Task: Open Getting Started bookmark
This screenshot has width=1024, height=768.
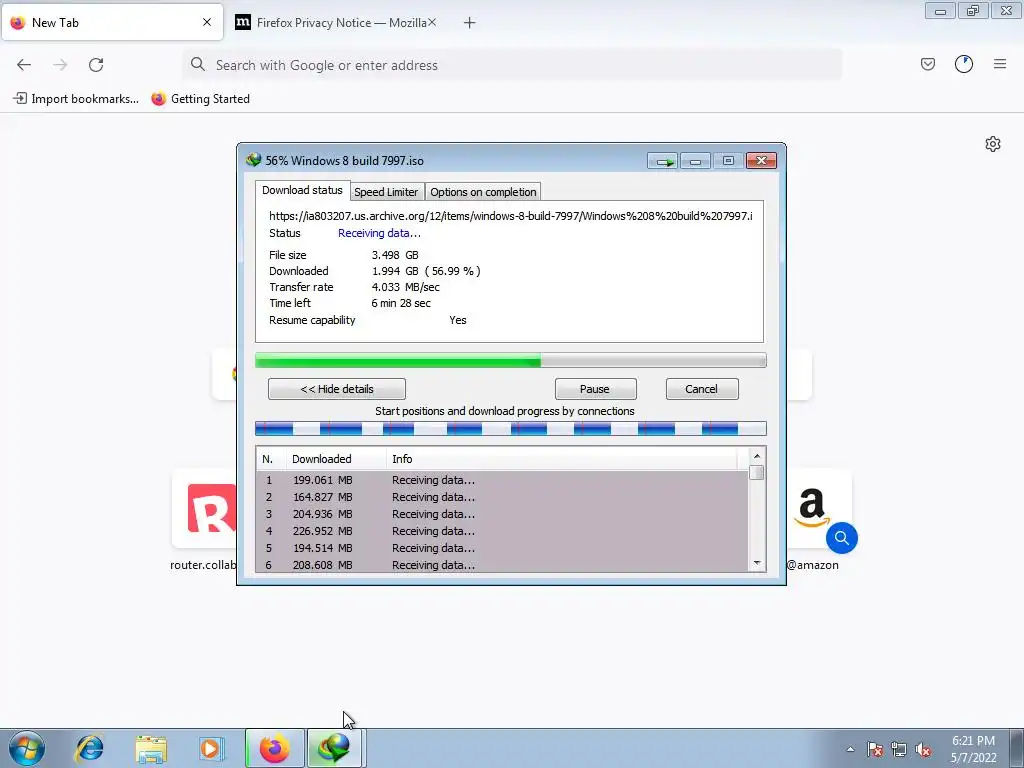Action: (200, 99)
